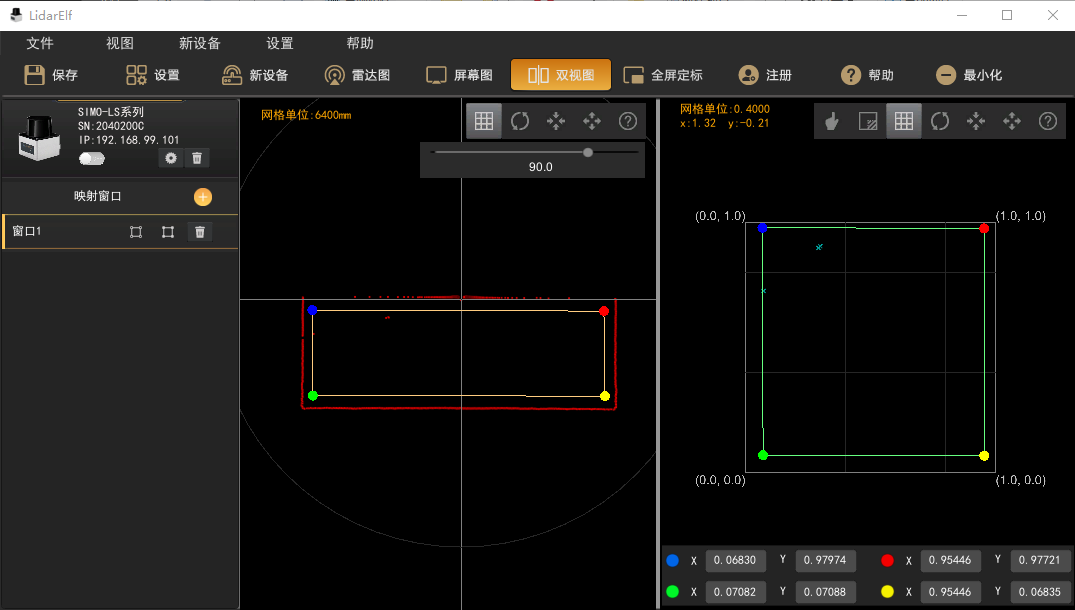
Task: Open the 视图 menu
Action: coord(120,43)
